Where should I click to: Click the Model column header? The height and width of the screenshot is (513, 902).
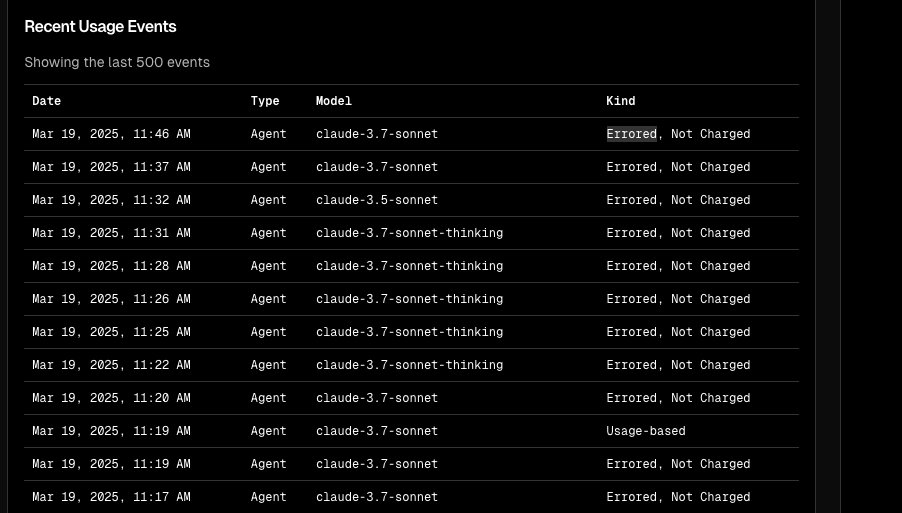pyautogui.click(x=334, y=101)
